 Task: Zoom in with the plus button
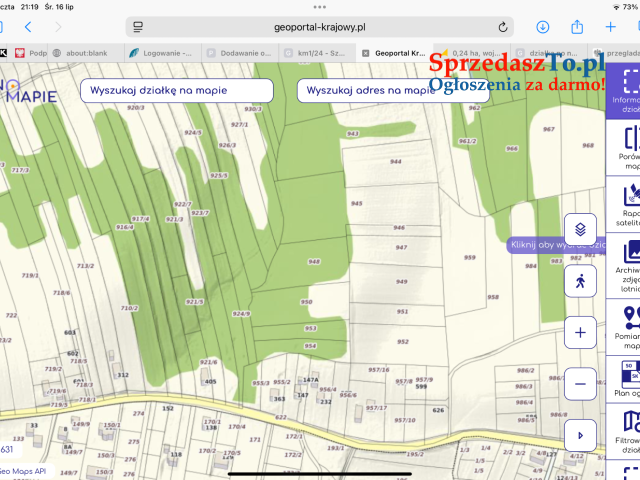click(x=580, y=330)
